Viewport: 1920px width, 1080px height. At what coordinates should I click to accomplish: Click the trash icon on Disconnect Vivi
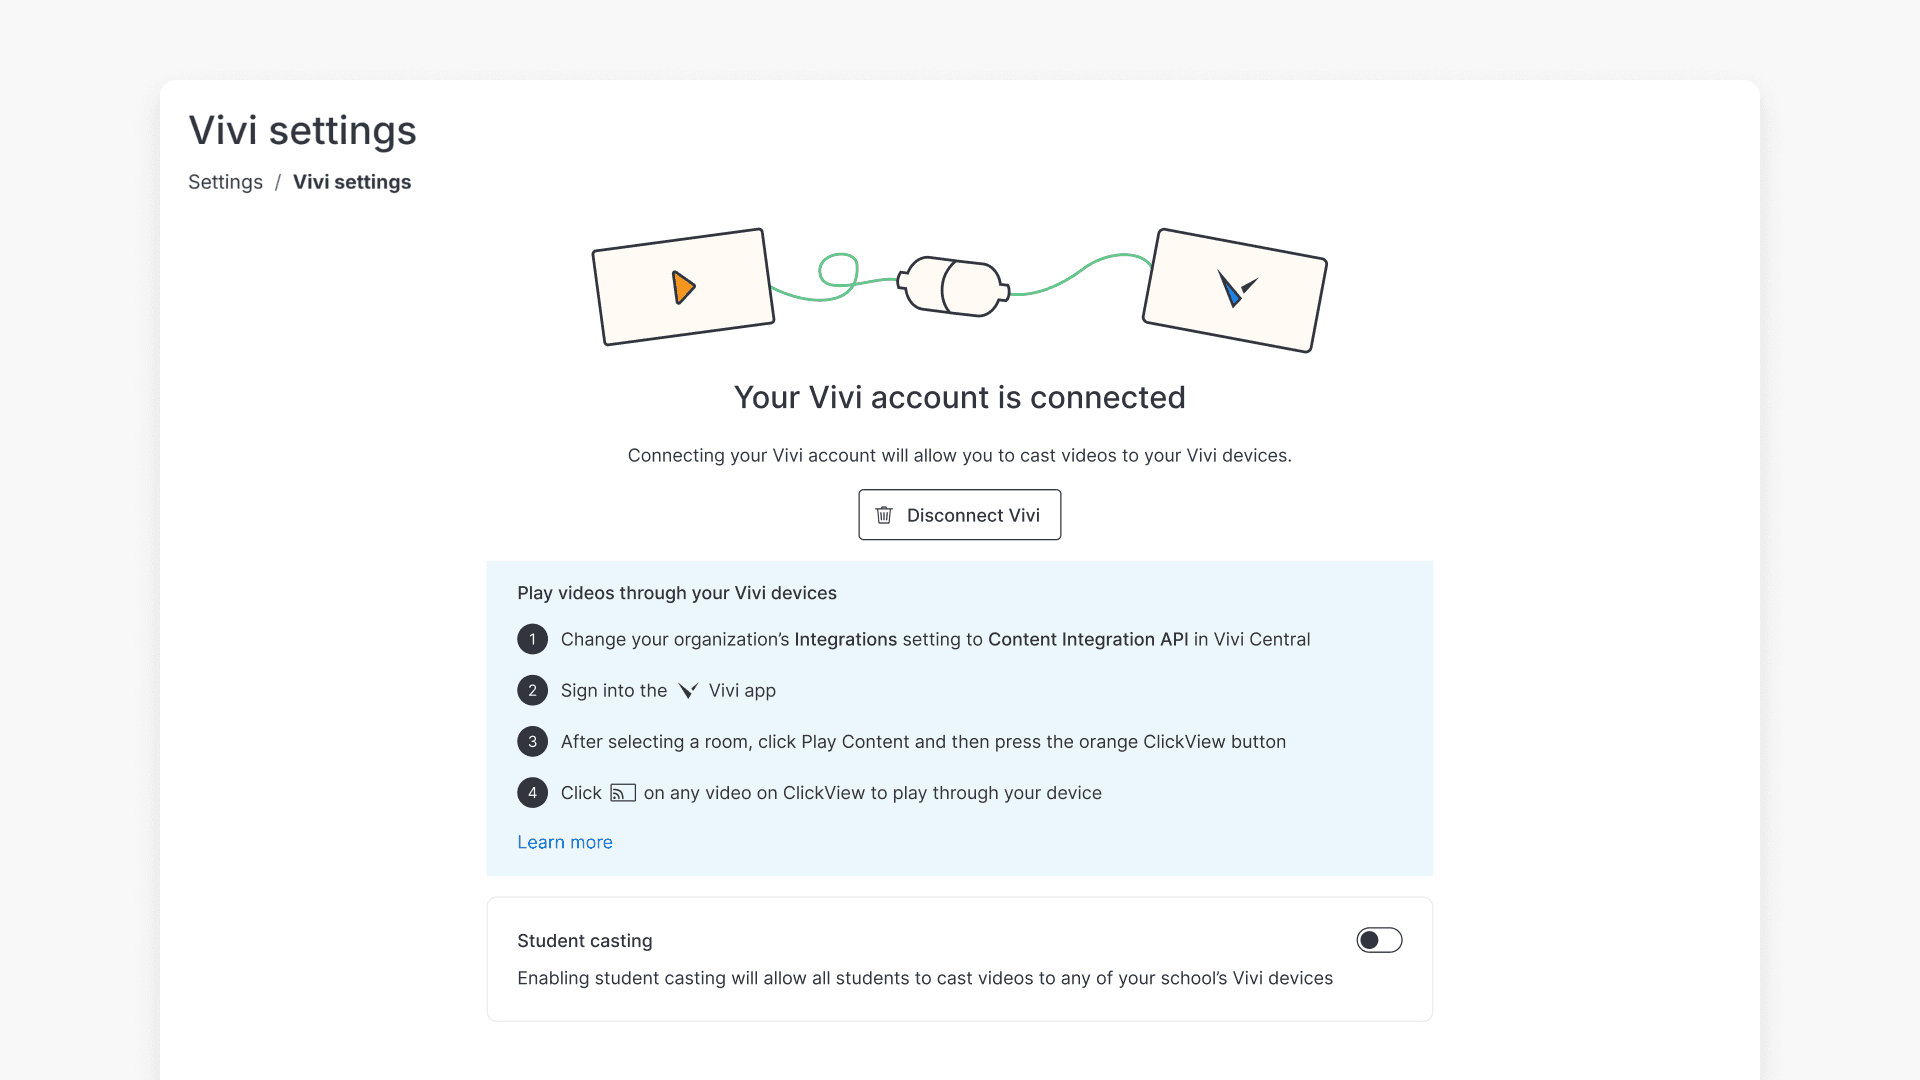point(883,515)
